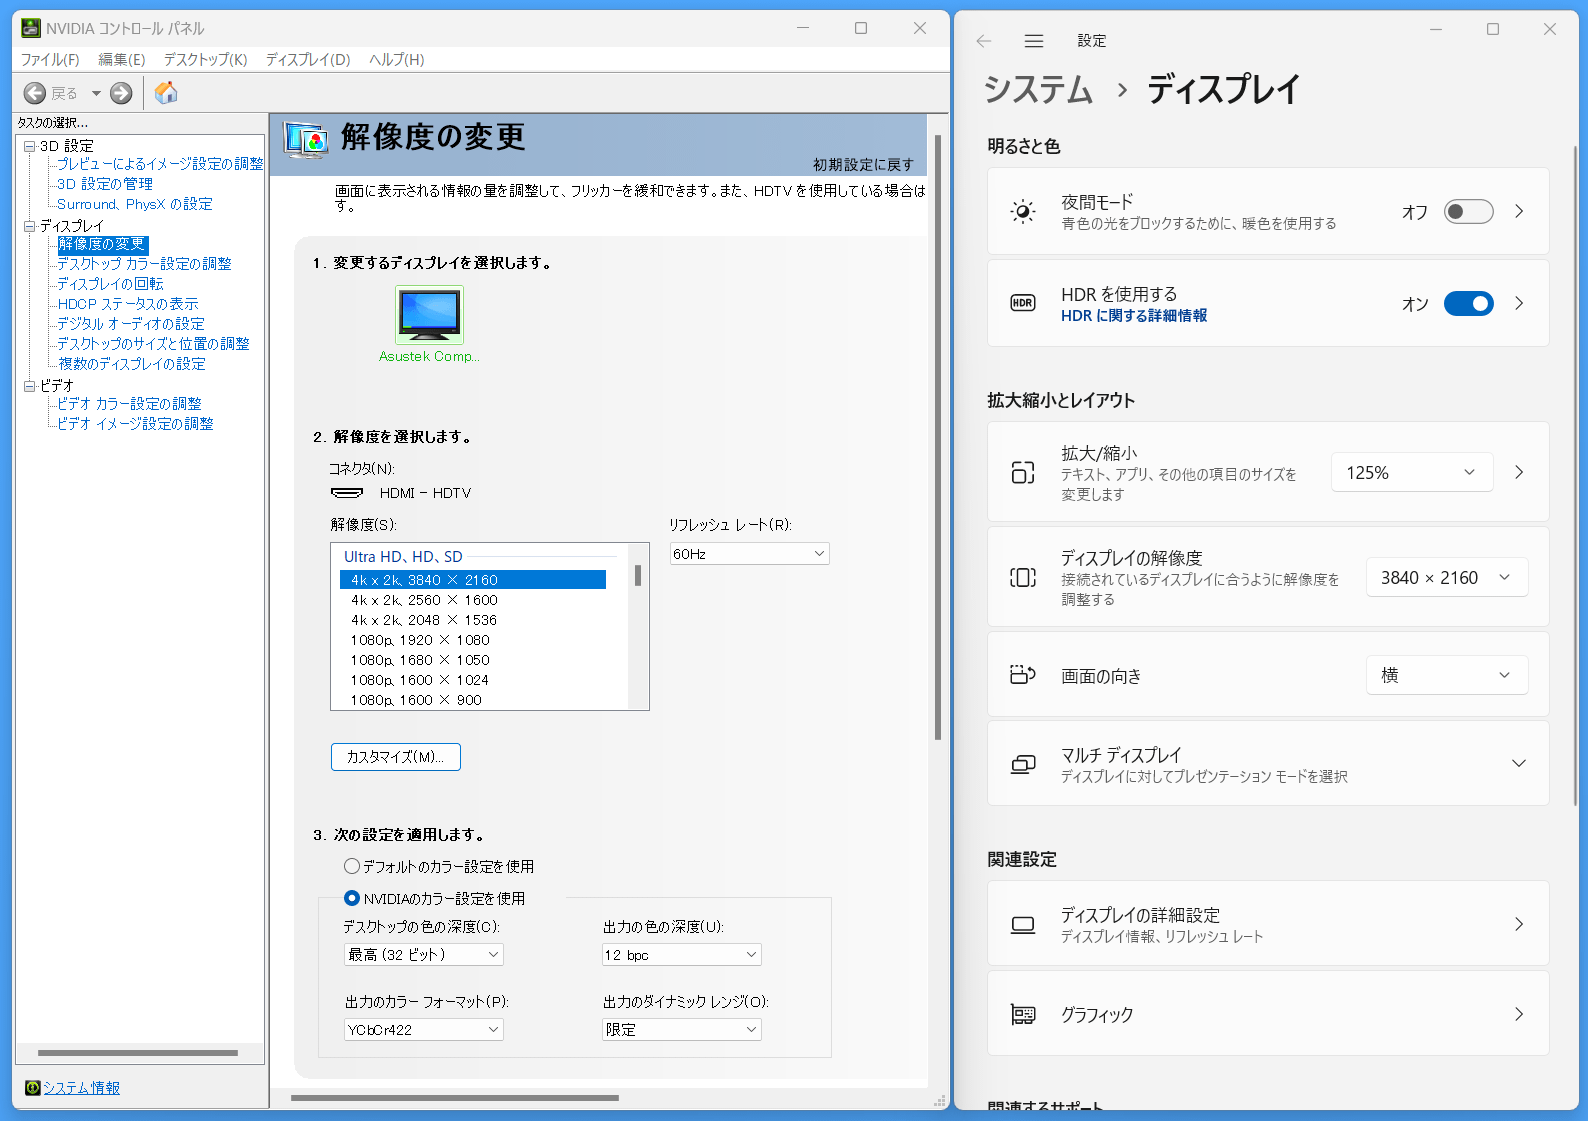Open 出力のカラー フォーマット YCbCr422 dropdown
This screenshot has width=1588, height=1121.
pyautogui.click(x=424, y=1030)
